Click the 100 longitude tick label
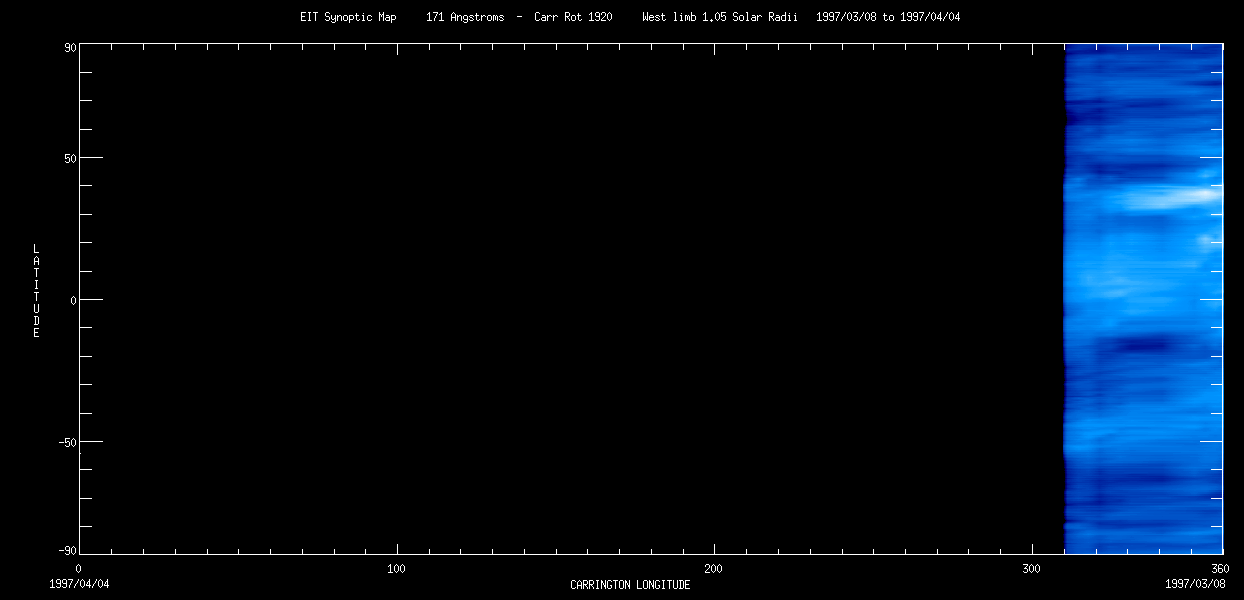 pyautogui.click(x=396, y=569)
